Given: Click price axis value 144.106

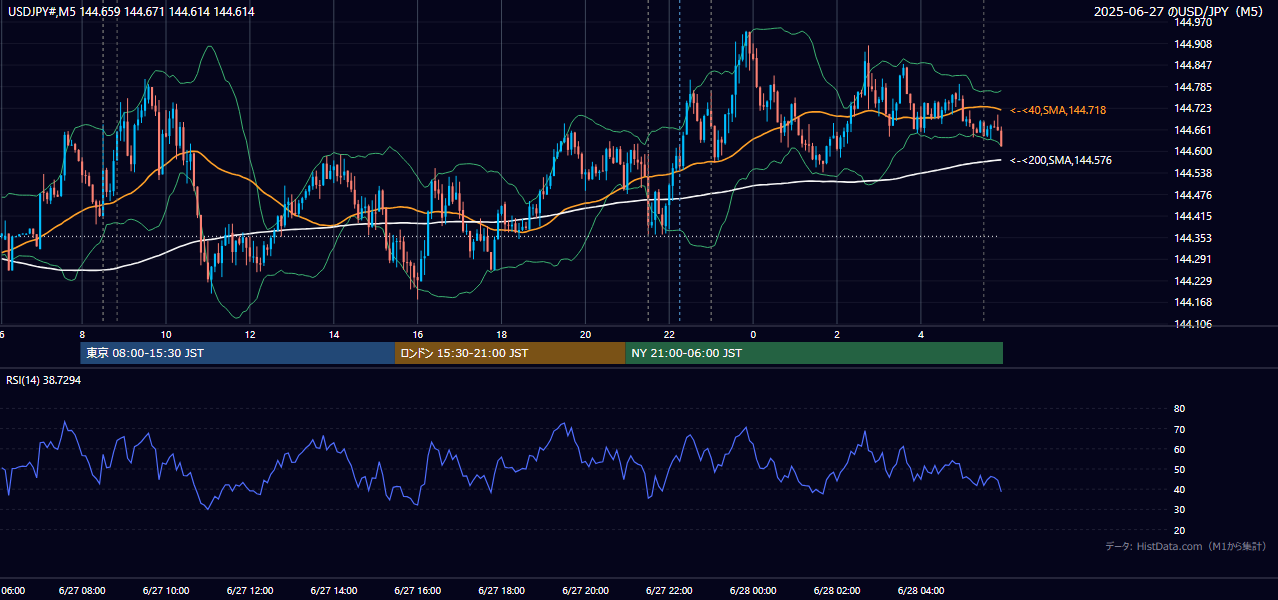Looking at the screenshot, I should pyautogui.click(x=1192, y=324).
